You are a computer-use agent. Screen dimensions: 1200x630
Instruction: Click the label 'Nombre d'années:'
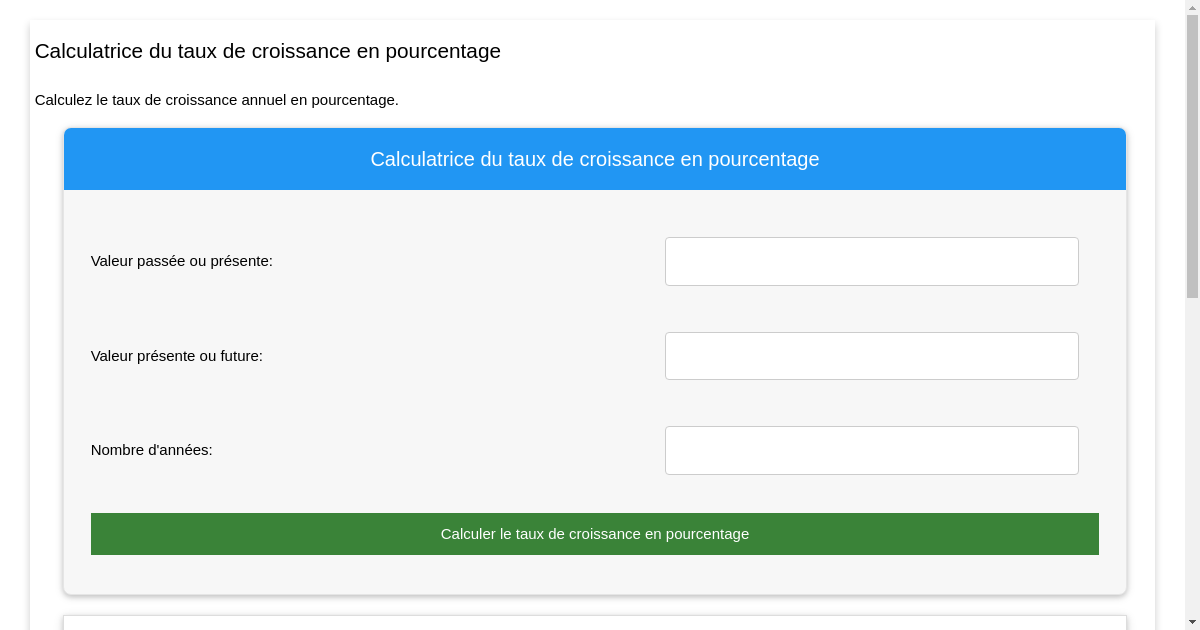[152, 450]
